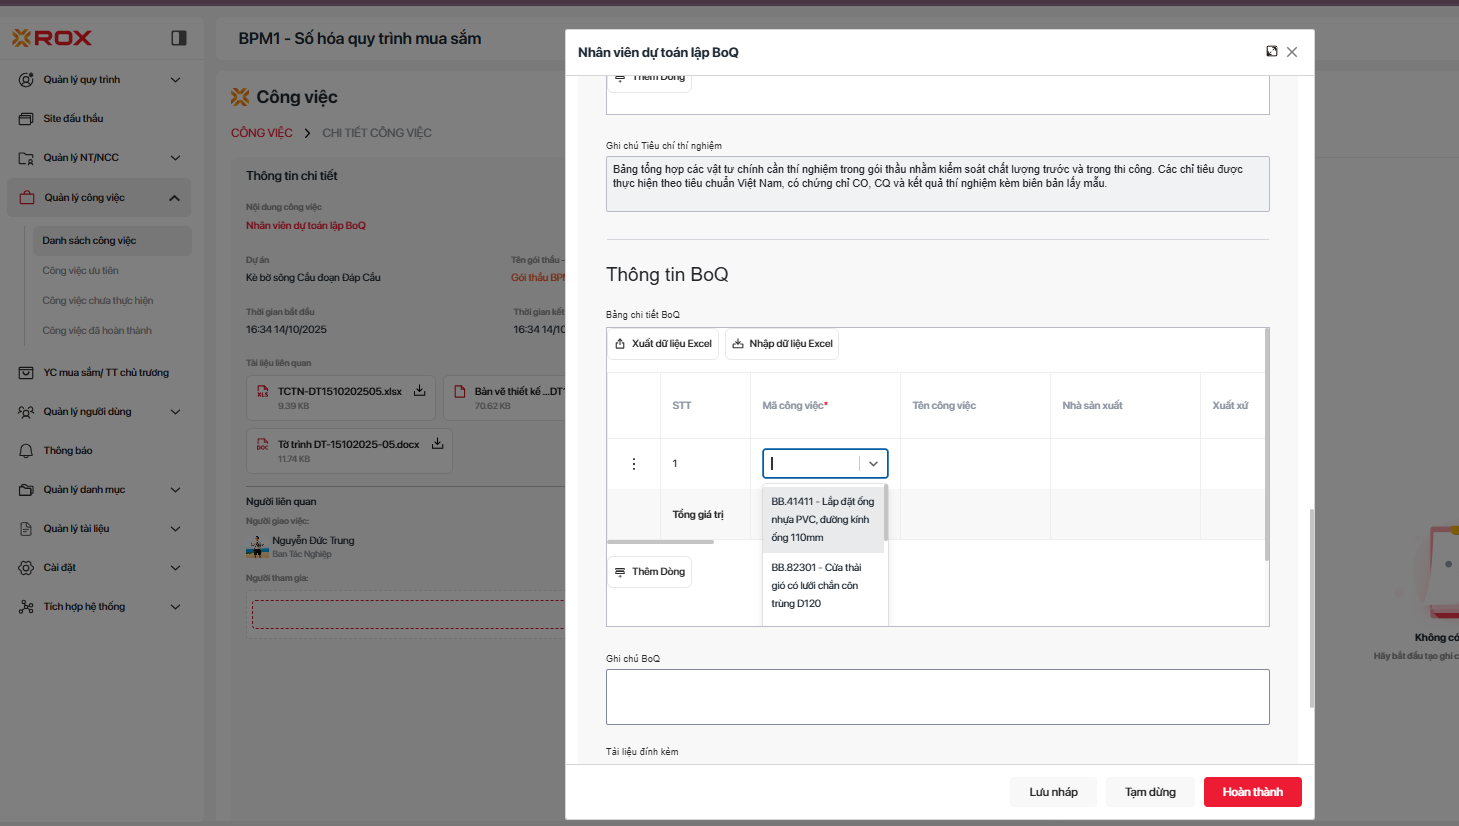Expand the Cài đặt menu
This screenshot has height=826, width=1459.
coord(175,568)
